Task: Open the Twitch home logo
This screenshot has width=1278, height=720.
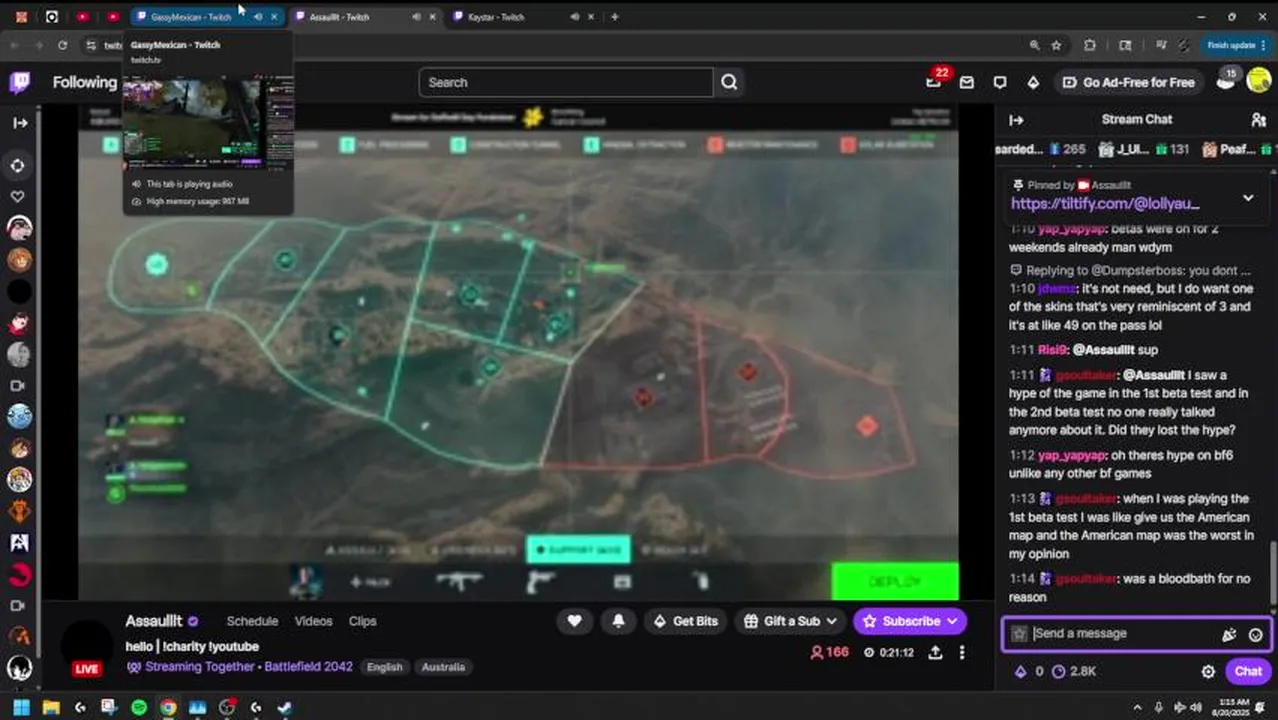Action: click(20, 82)
